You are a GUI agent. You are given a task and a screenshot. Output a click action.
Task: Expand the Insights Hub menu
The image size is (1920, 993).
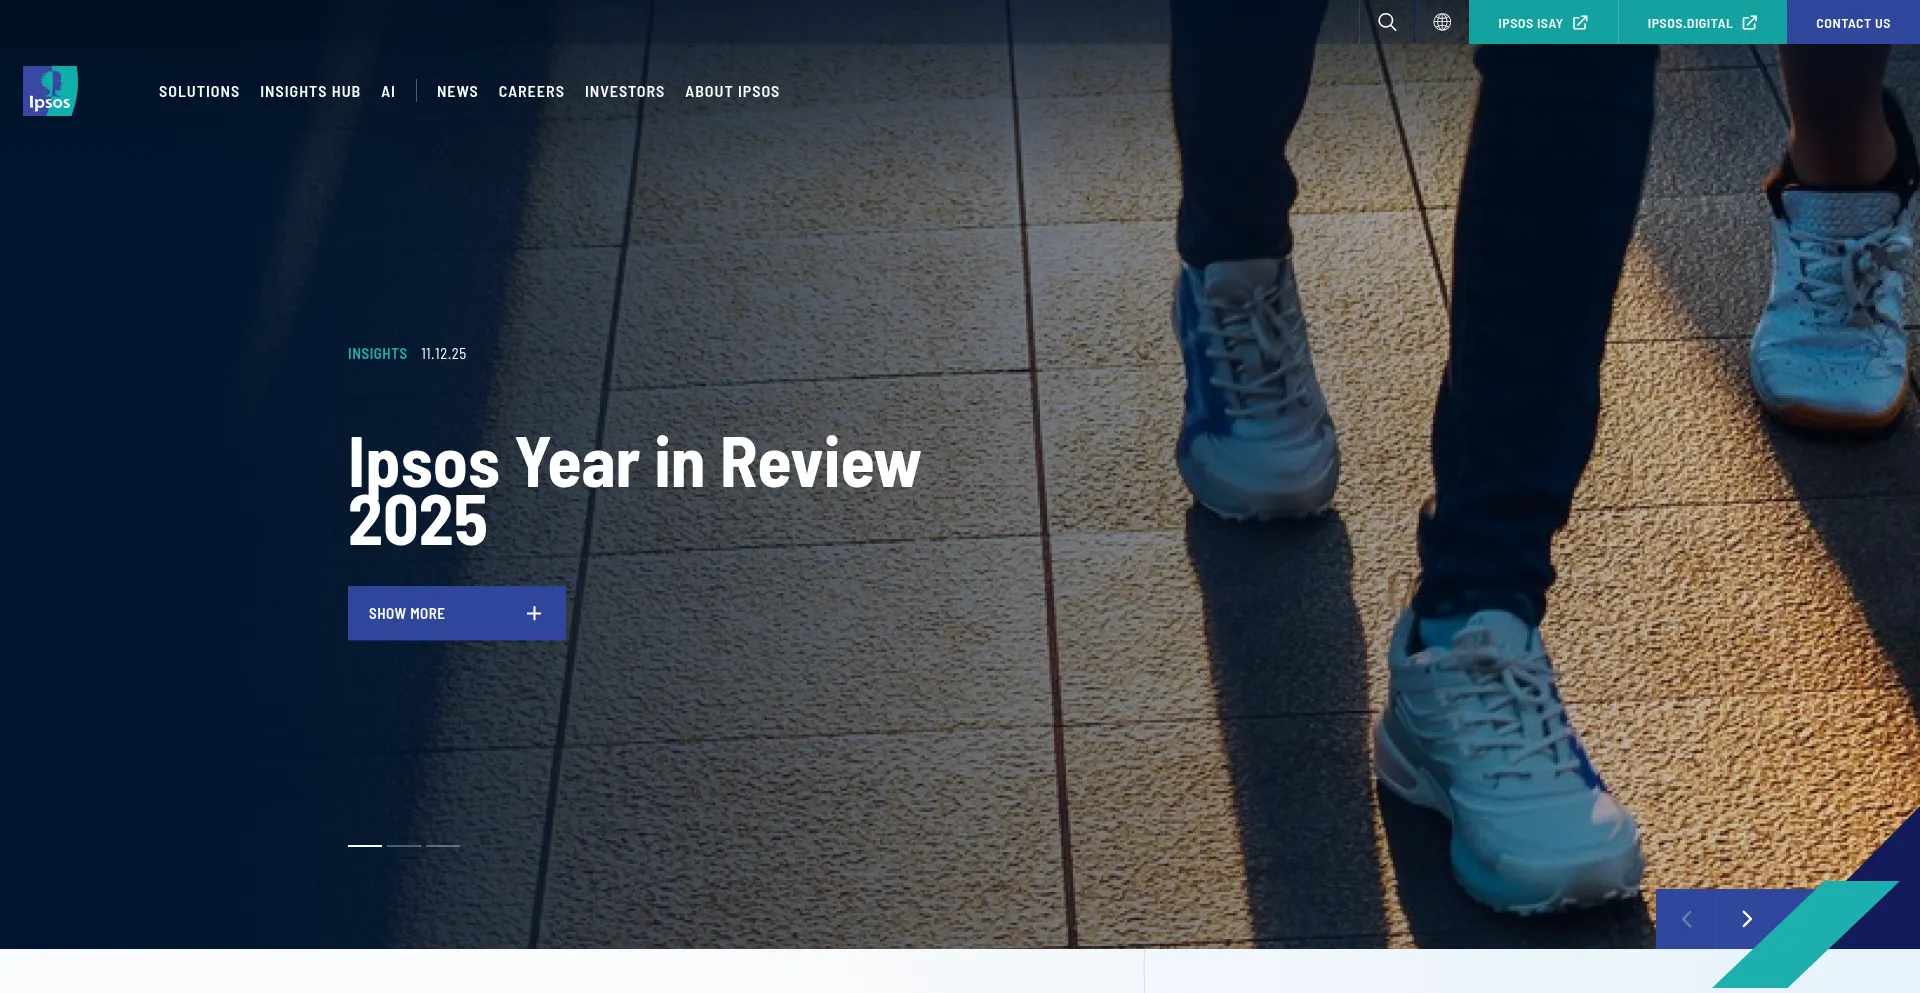(310, 92)
